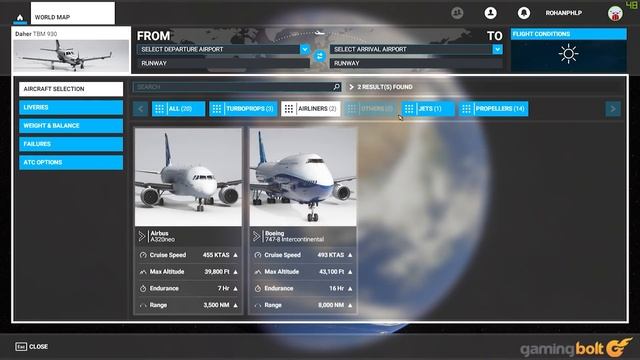Screen dimensions: 640x360
Task: Select the Boeing 747-8 Intercontinental image
Action: tap(303, 177)
